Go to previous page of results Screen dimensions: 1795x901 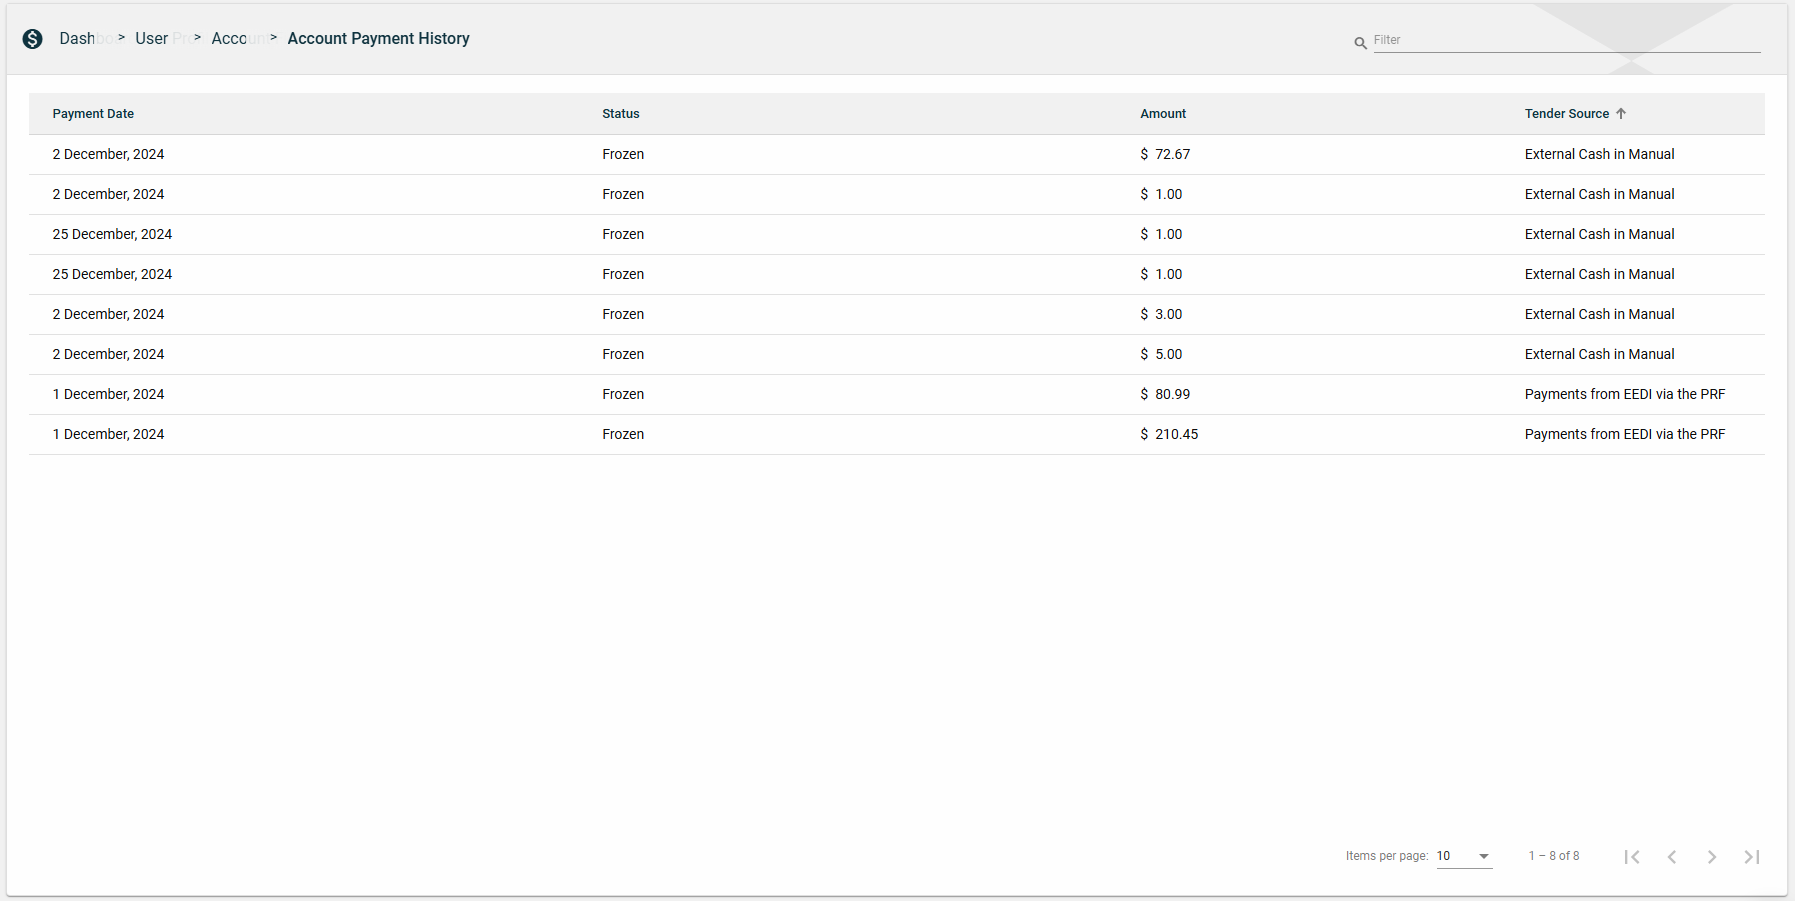pyautogui.click(x=1672, y=857)
